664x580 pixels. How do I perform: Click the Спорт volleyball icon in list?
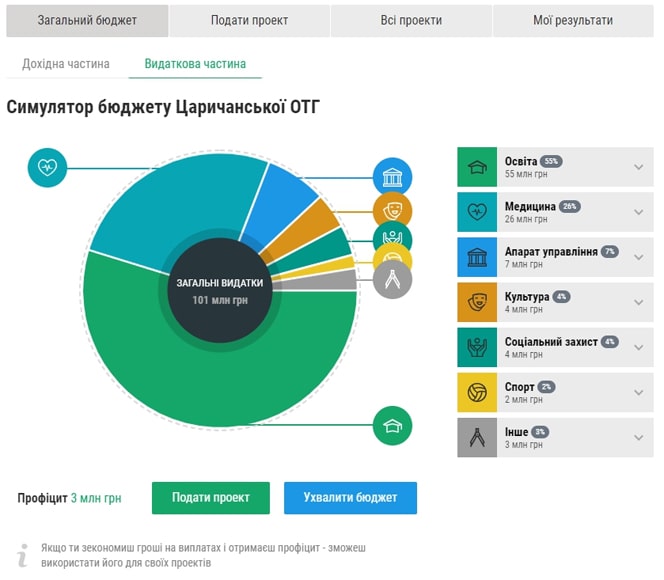[x=478, y=392]
